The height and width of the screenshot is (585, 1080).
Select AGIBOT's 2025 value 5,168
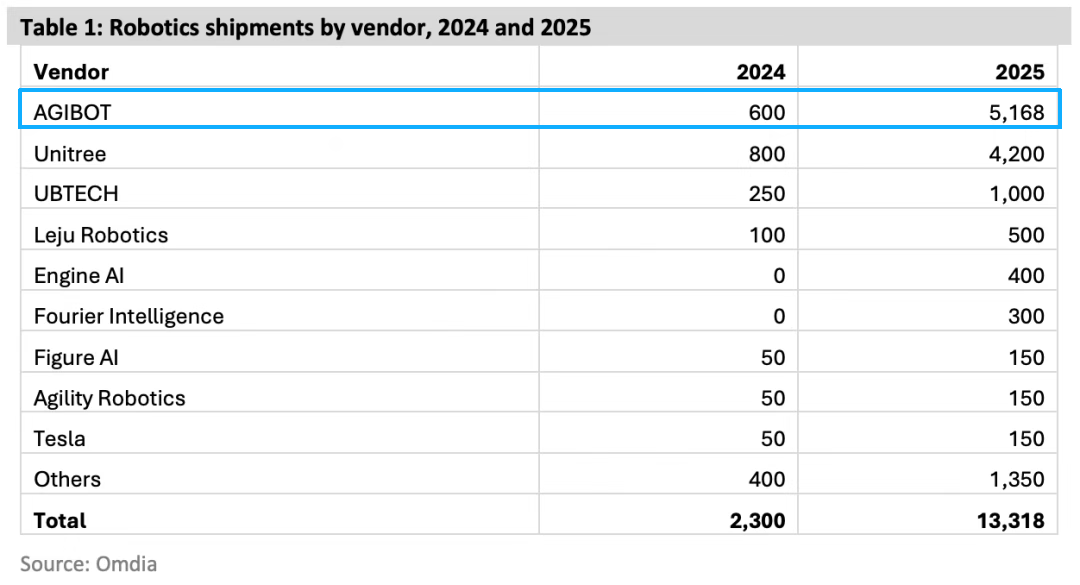pos(1011,113)
